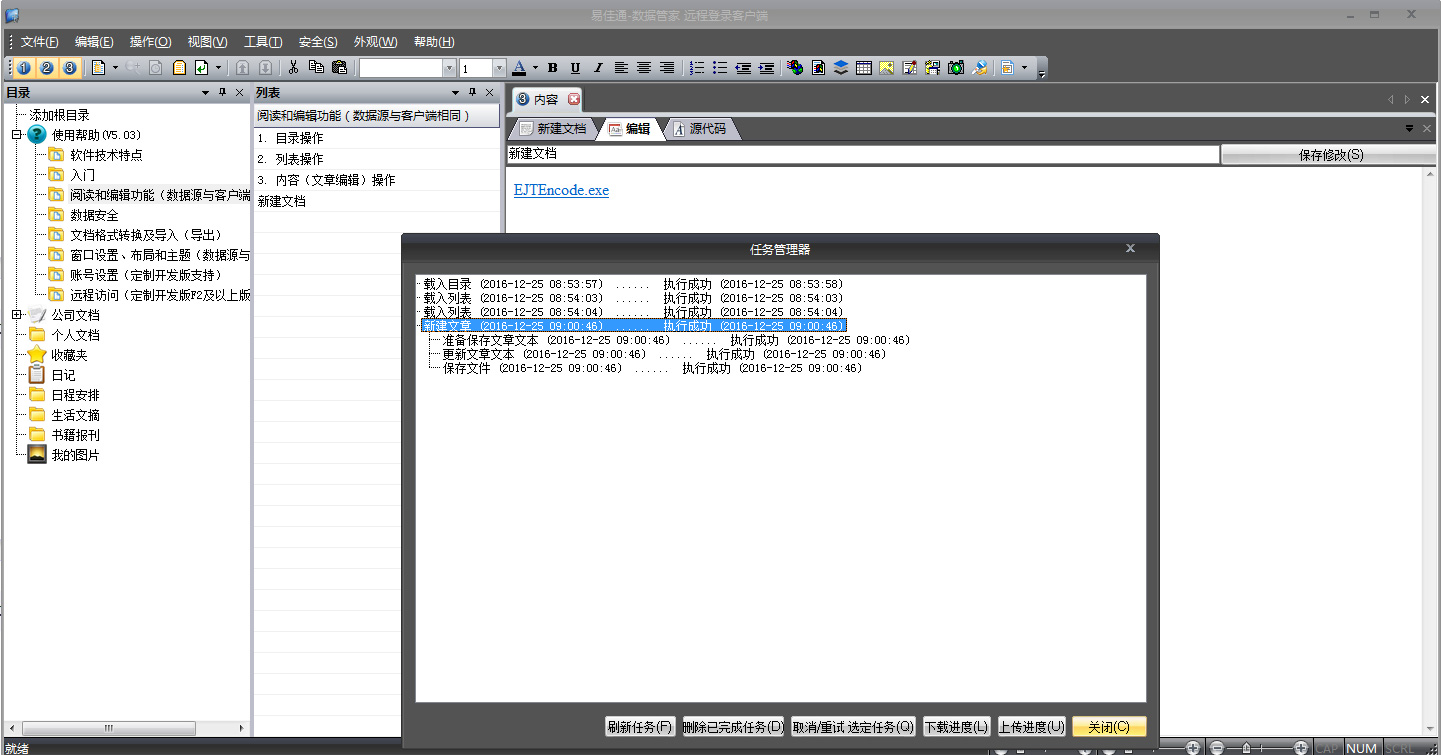Viewport: 1441px width, 755px height.
Task: Click the 刷新任务 button
Action: pyautogui.click(x=640, y=727)
